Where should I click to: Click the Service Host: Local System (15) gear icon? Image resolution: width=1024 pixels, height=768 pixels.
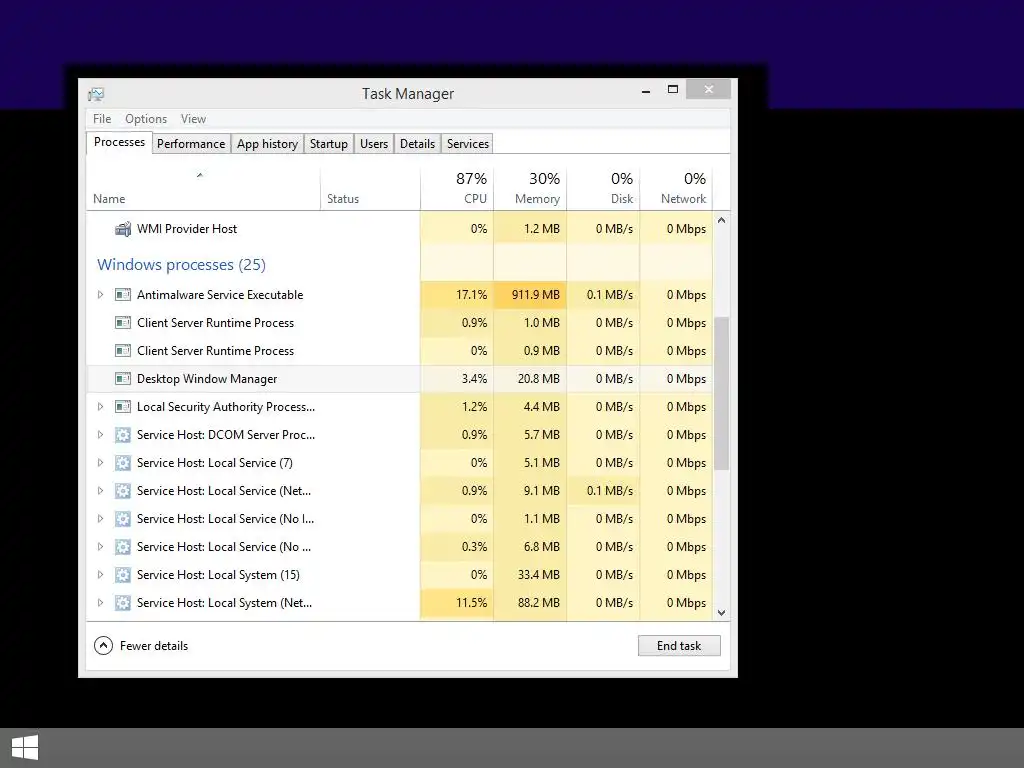pos(123,575)
